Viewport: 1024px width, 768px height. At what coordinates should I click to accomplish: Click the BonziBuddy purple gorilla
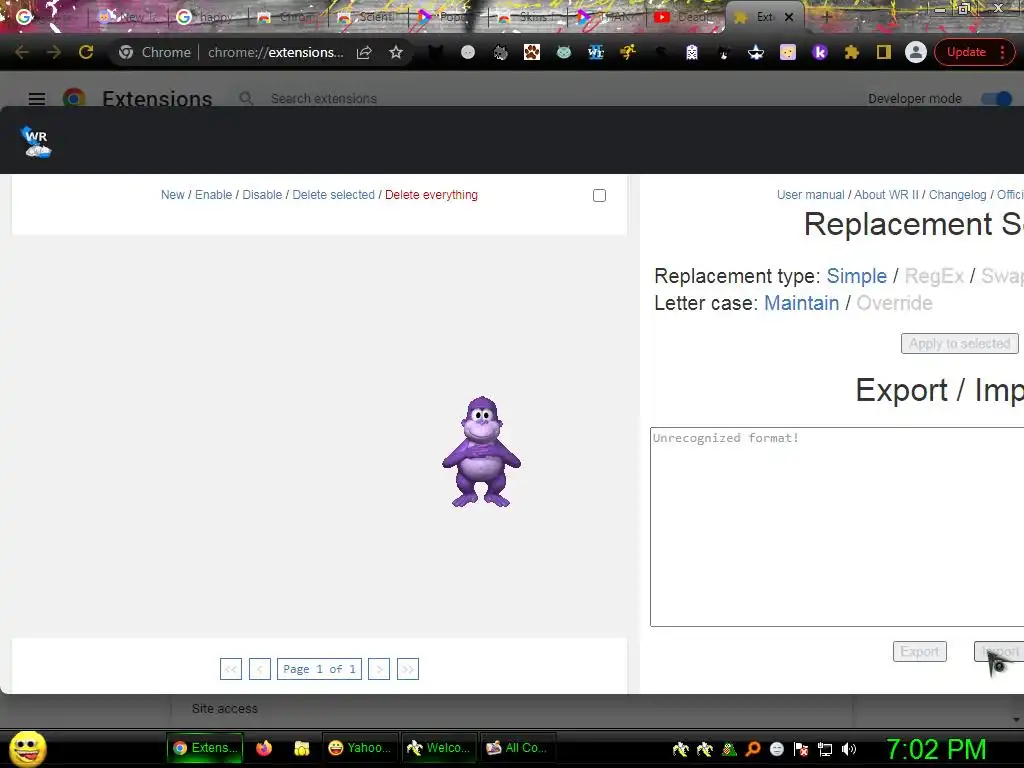tap(481, 451)
